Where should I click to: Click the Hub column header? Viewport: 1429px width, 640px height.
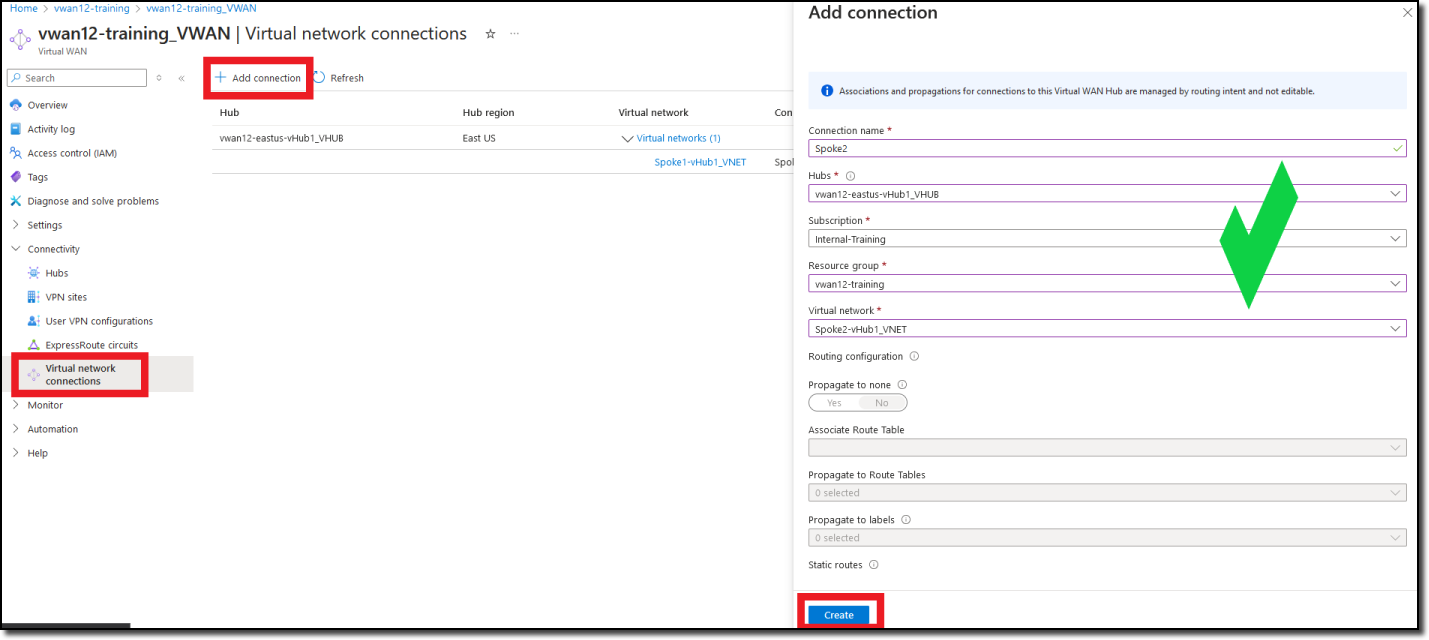[229, 112]
